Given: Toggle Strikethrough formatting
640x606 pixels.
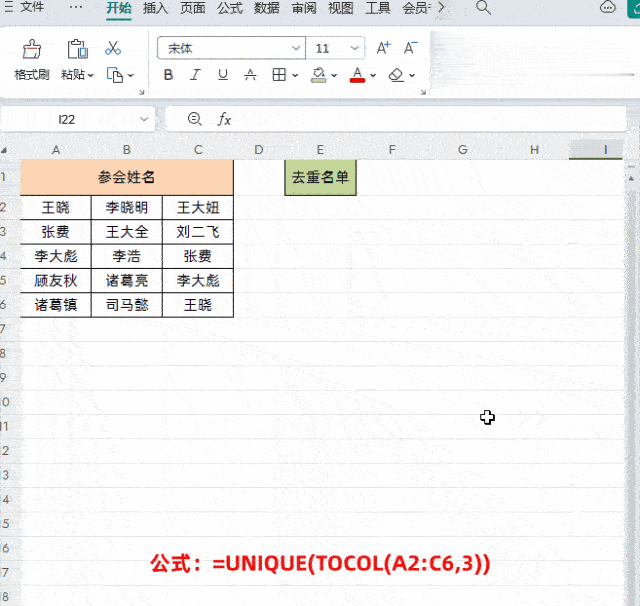Looking at the screenshot, I should click(x=250, y=75).
